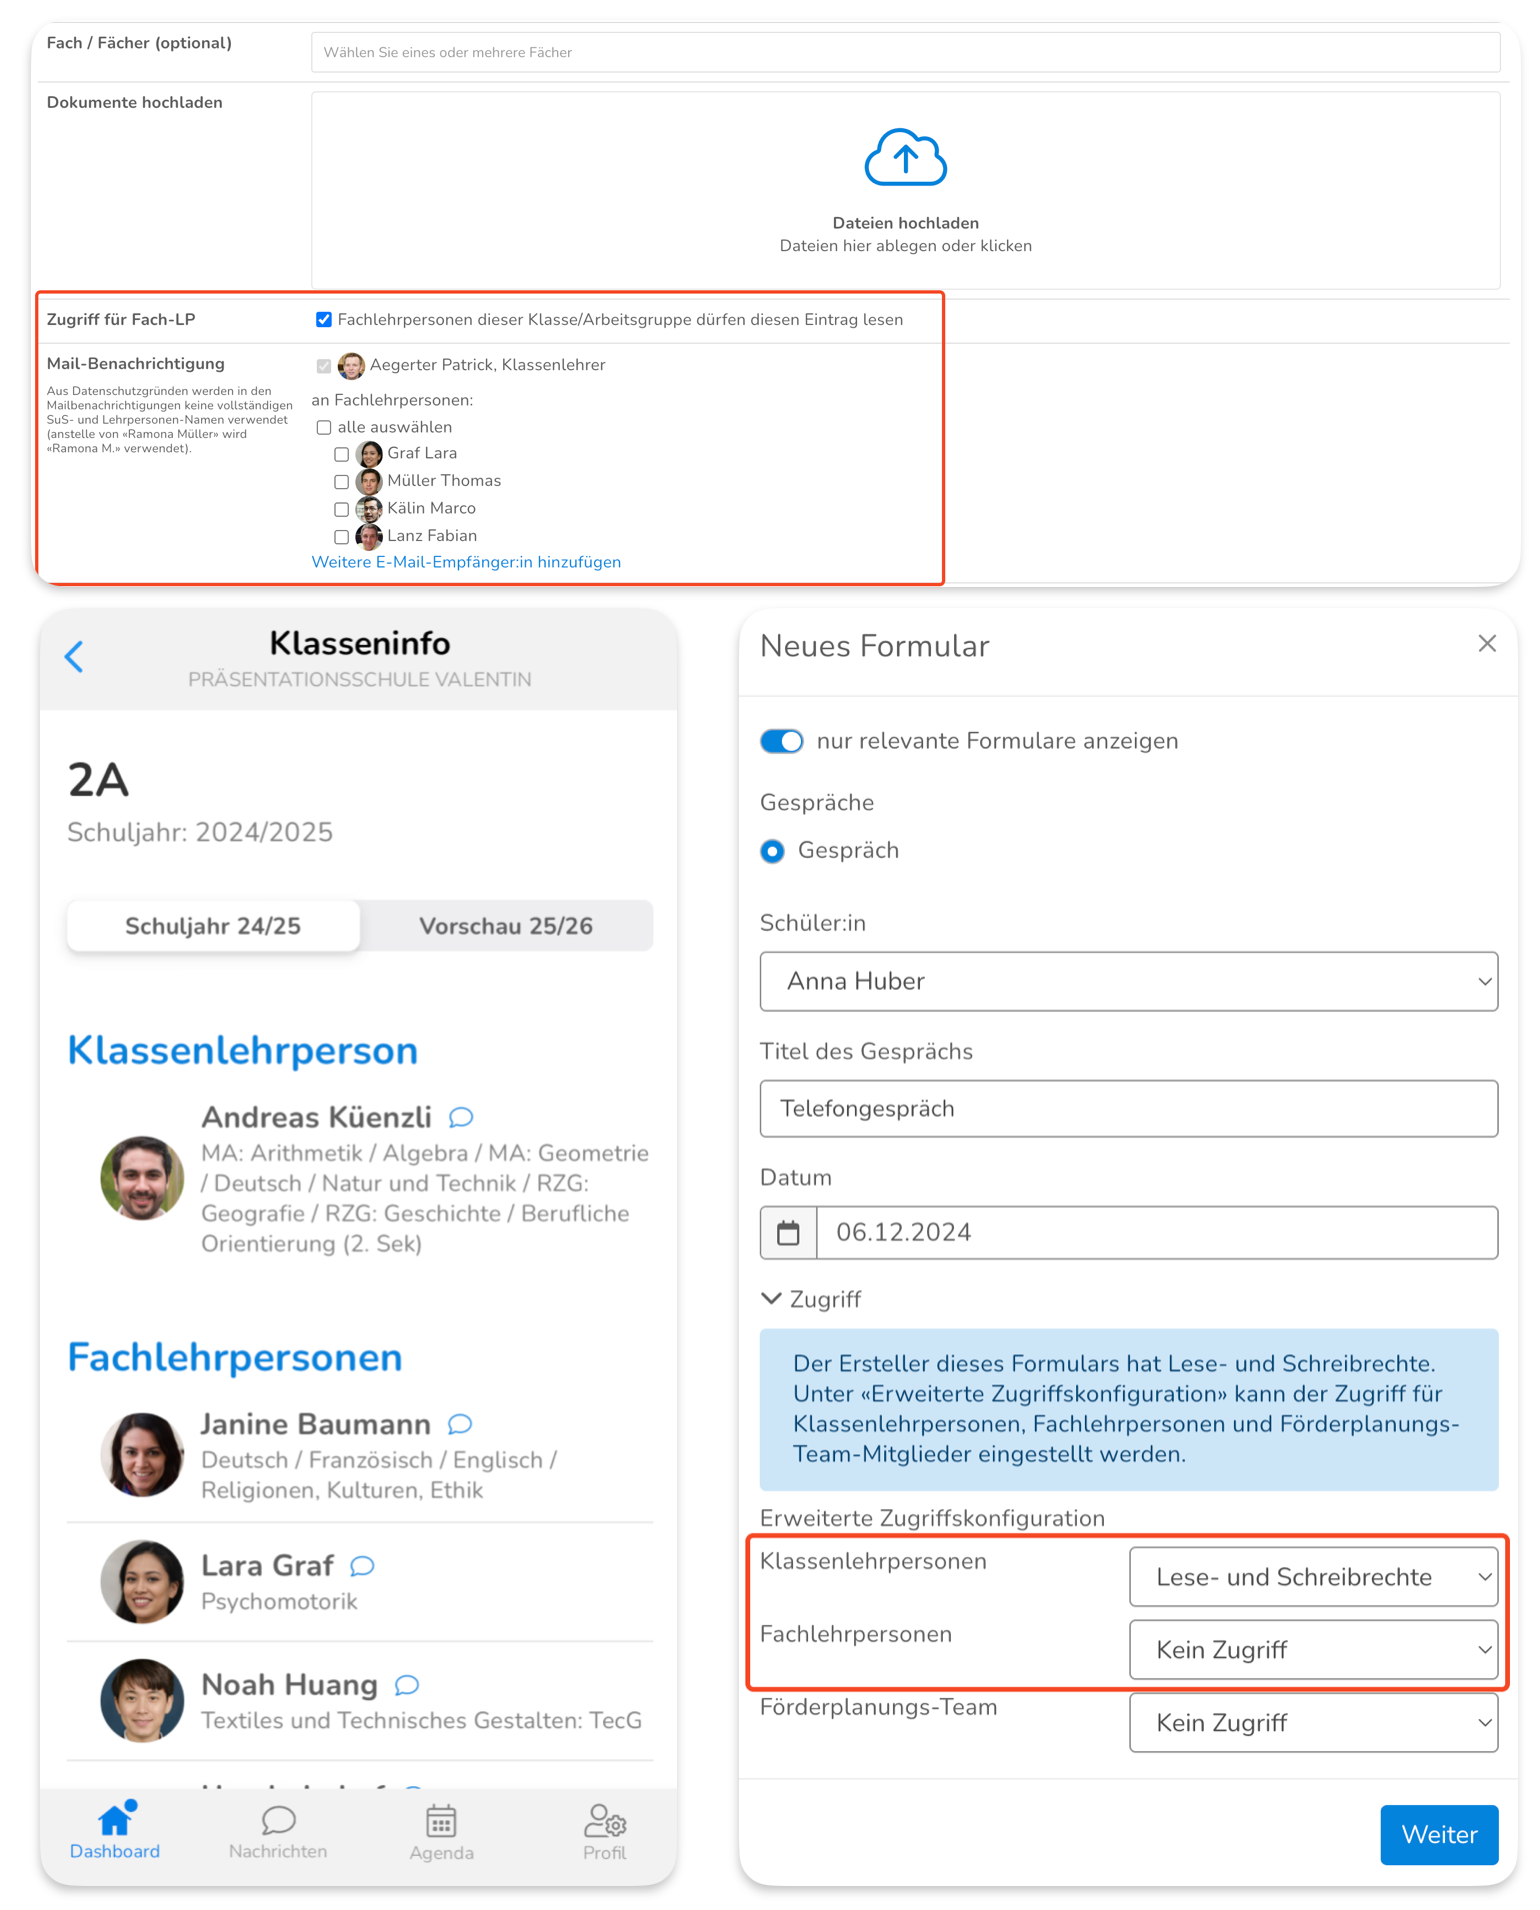Click Aegerter Patrick's avatar
Image resolution: width=1540 pixels, height=1910 pixels.
pos(351,366)
